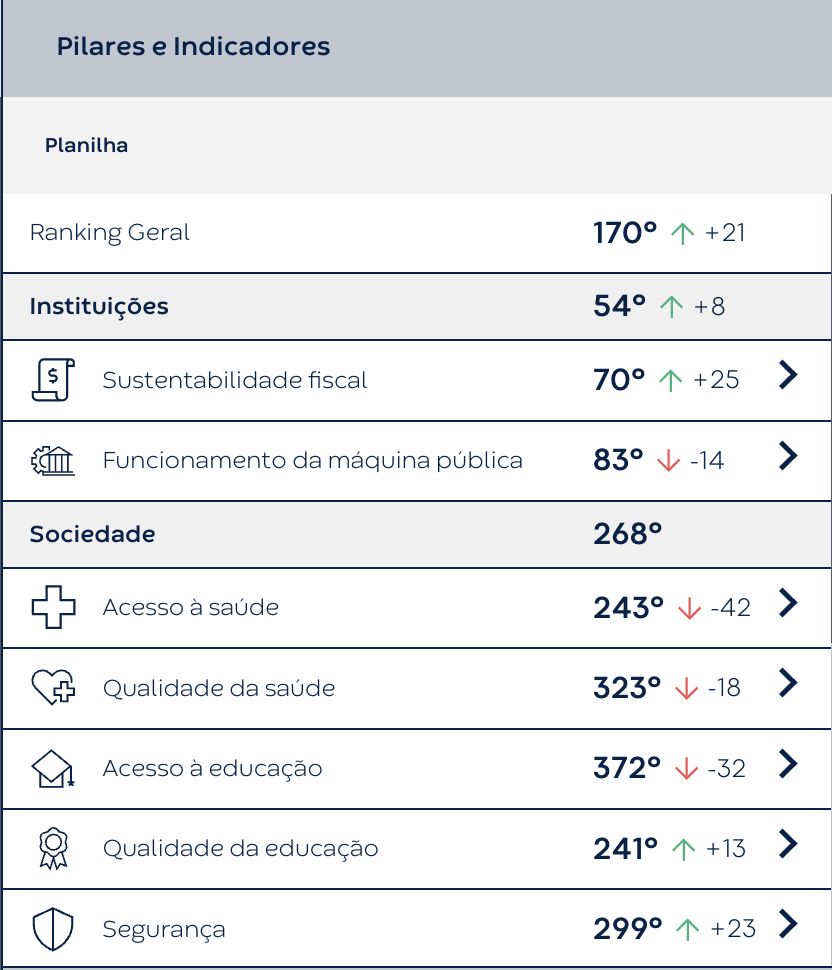Image resolution: width=832 pixels, height=970 pixels.
Task: Open the Ranking Geral row
Action: [110, 233]
